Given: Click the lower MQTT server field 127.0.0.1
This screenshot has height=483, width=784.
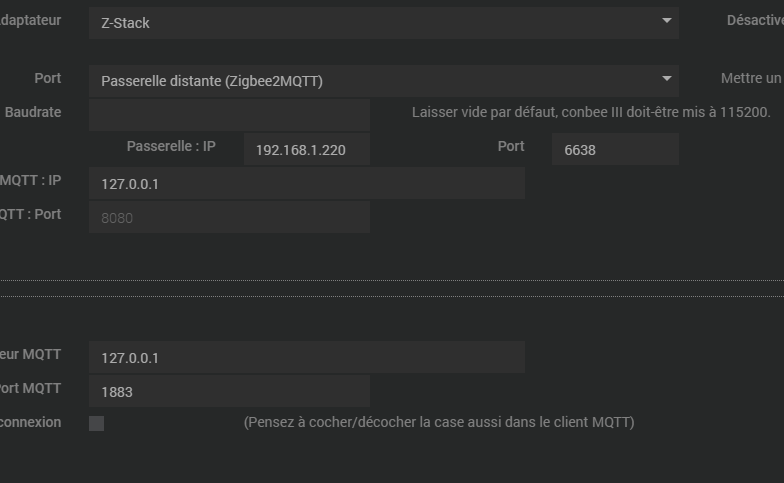Looking at the screenshot, I should 306,357.
